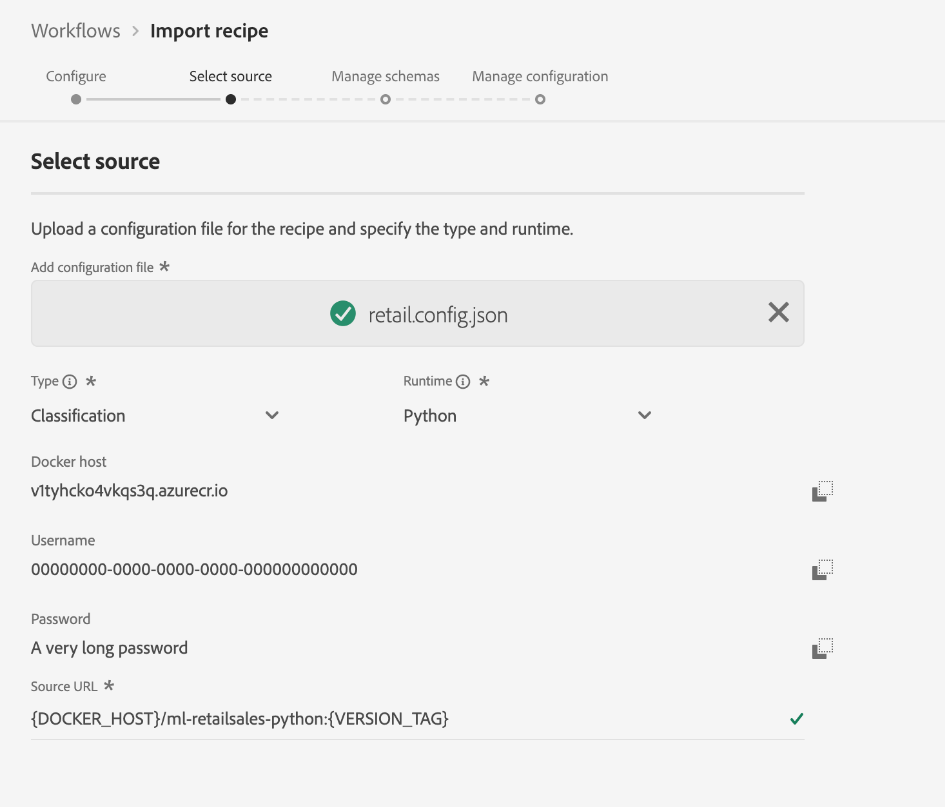Click the Source URL validation checkmark
The image size is (947, 807).
(796, 718)
